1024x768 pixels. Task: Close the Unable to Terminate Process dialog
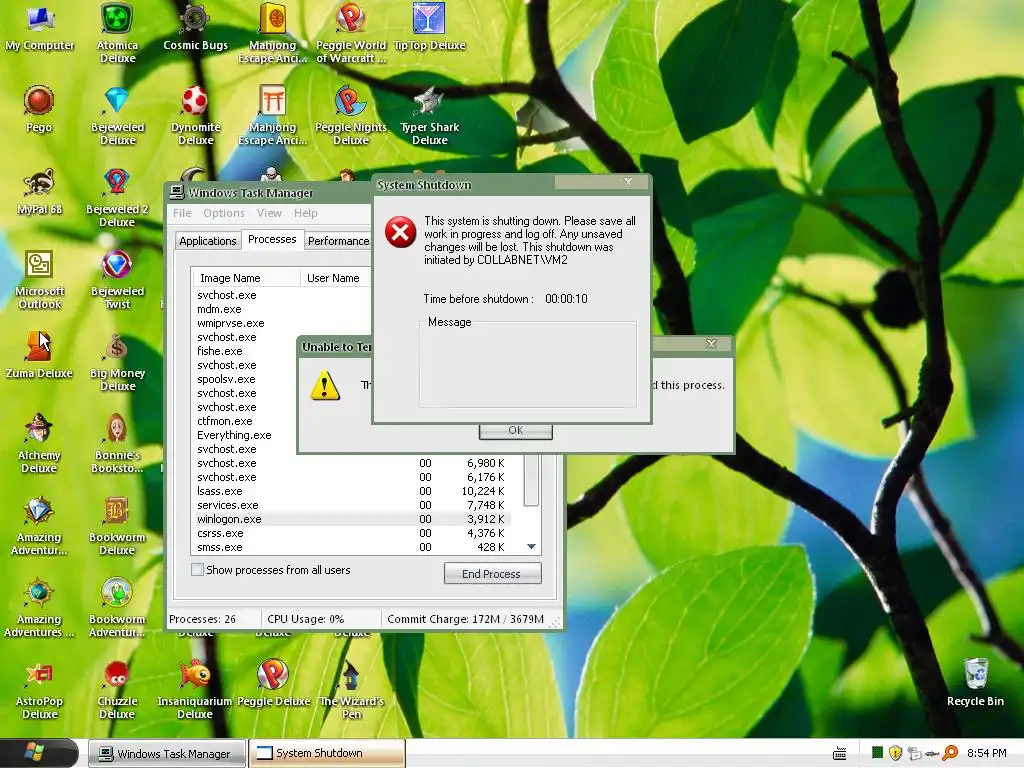coord(711,344)
